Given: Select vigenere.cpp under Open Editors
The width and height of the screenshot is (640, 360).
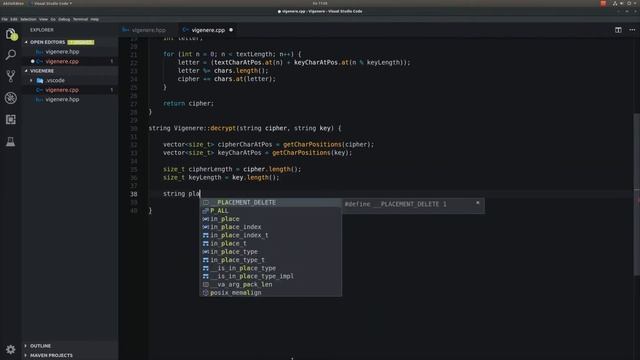Looking at the screenshot, I should [x=70, y=61].
